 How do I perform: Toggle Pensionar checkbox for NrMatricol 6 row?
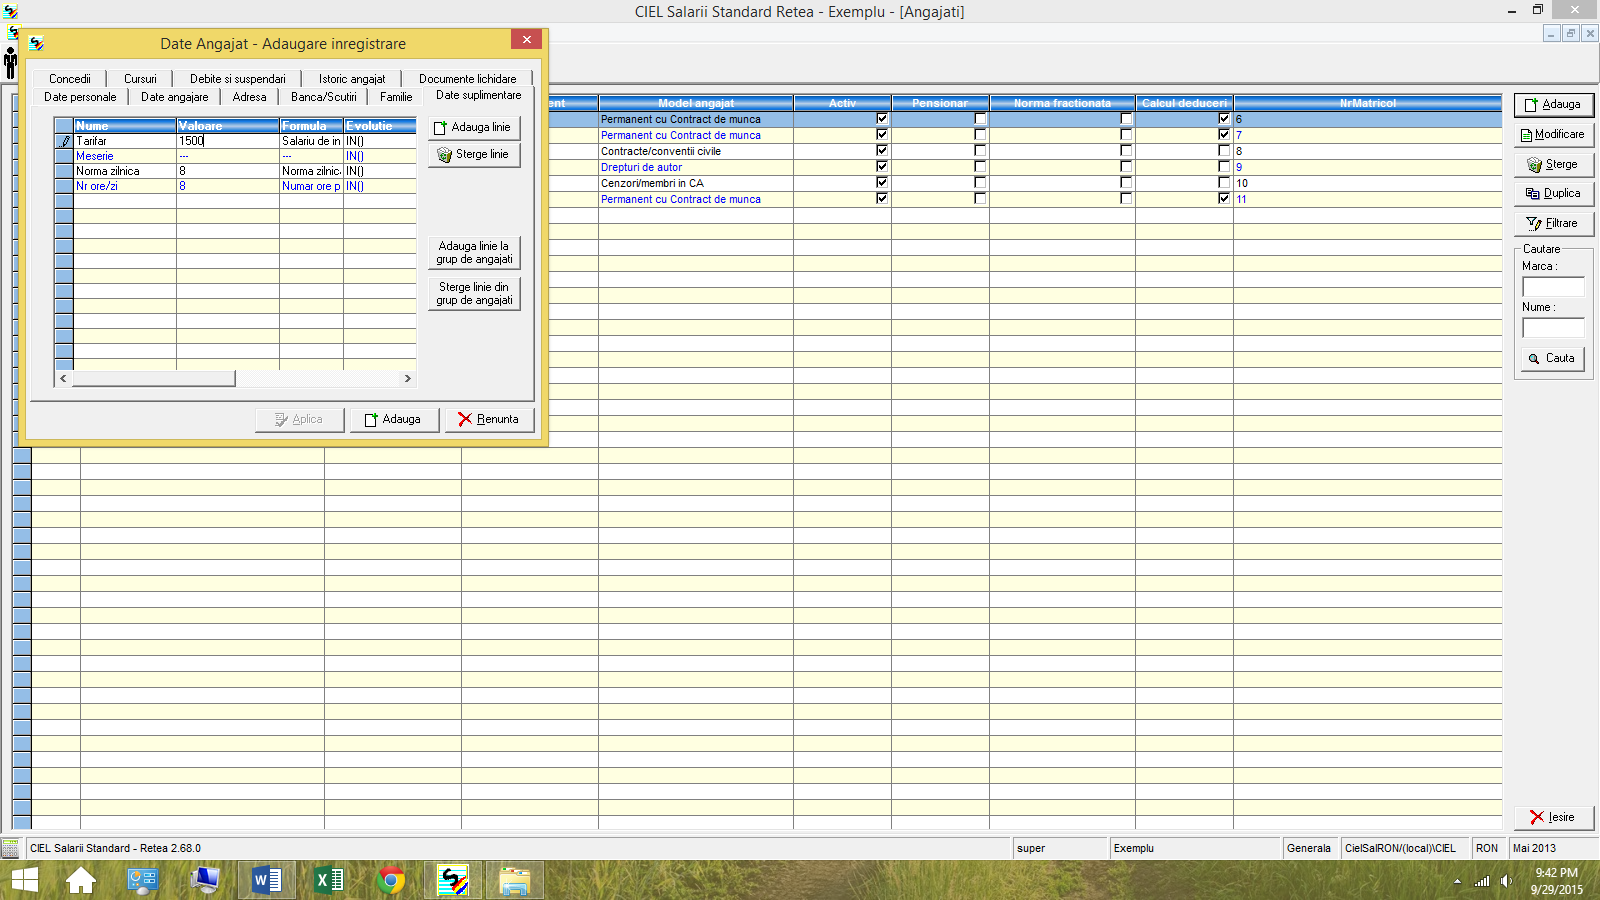[x=980, y=119]
